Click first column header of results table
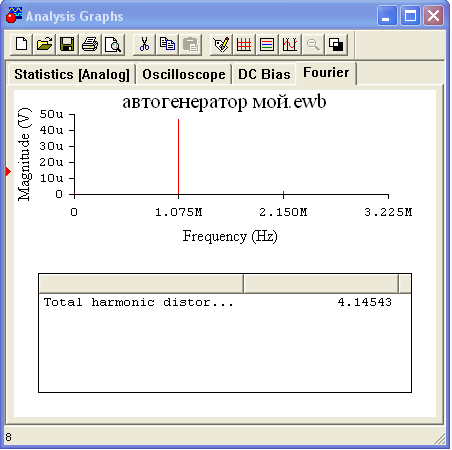The image size is (452, 450). (x=141, y=284)
